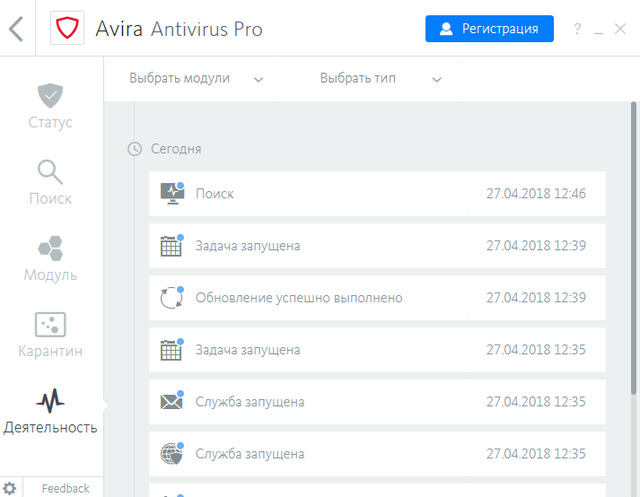Click the Avira Antivirus Pro title
The image size is (640, 497).
179,29
